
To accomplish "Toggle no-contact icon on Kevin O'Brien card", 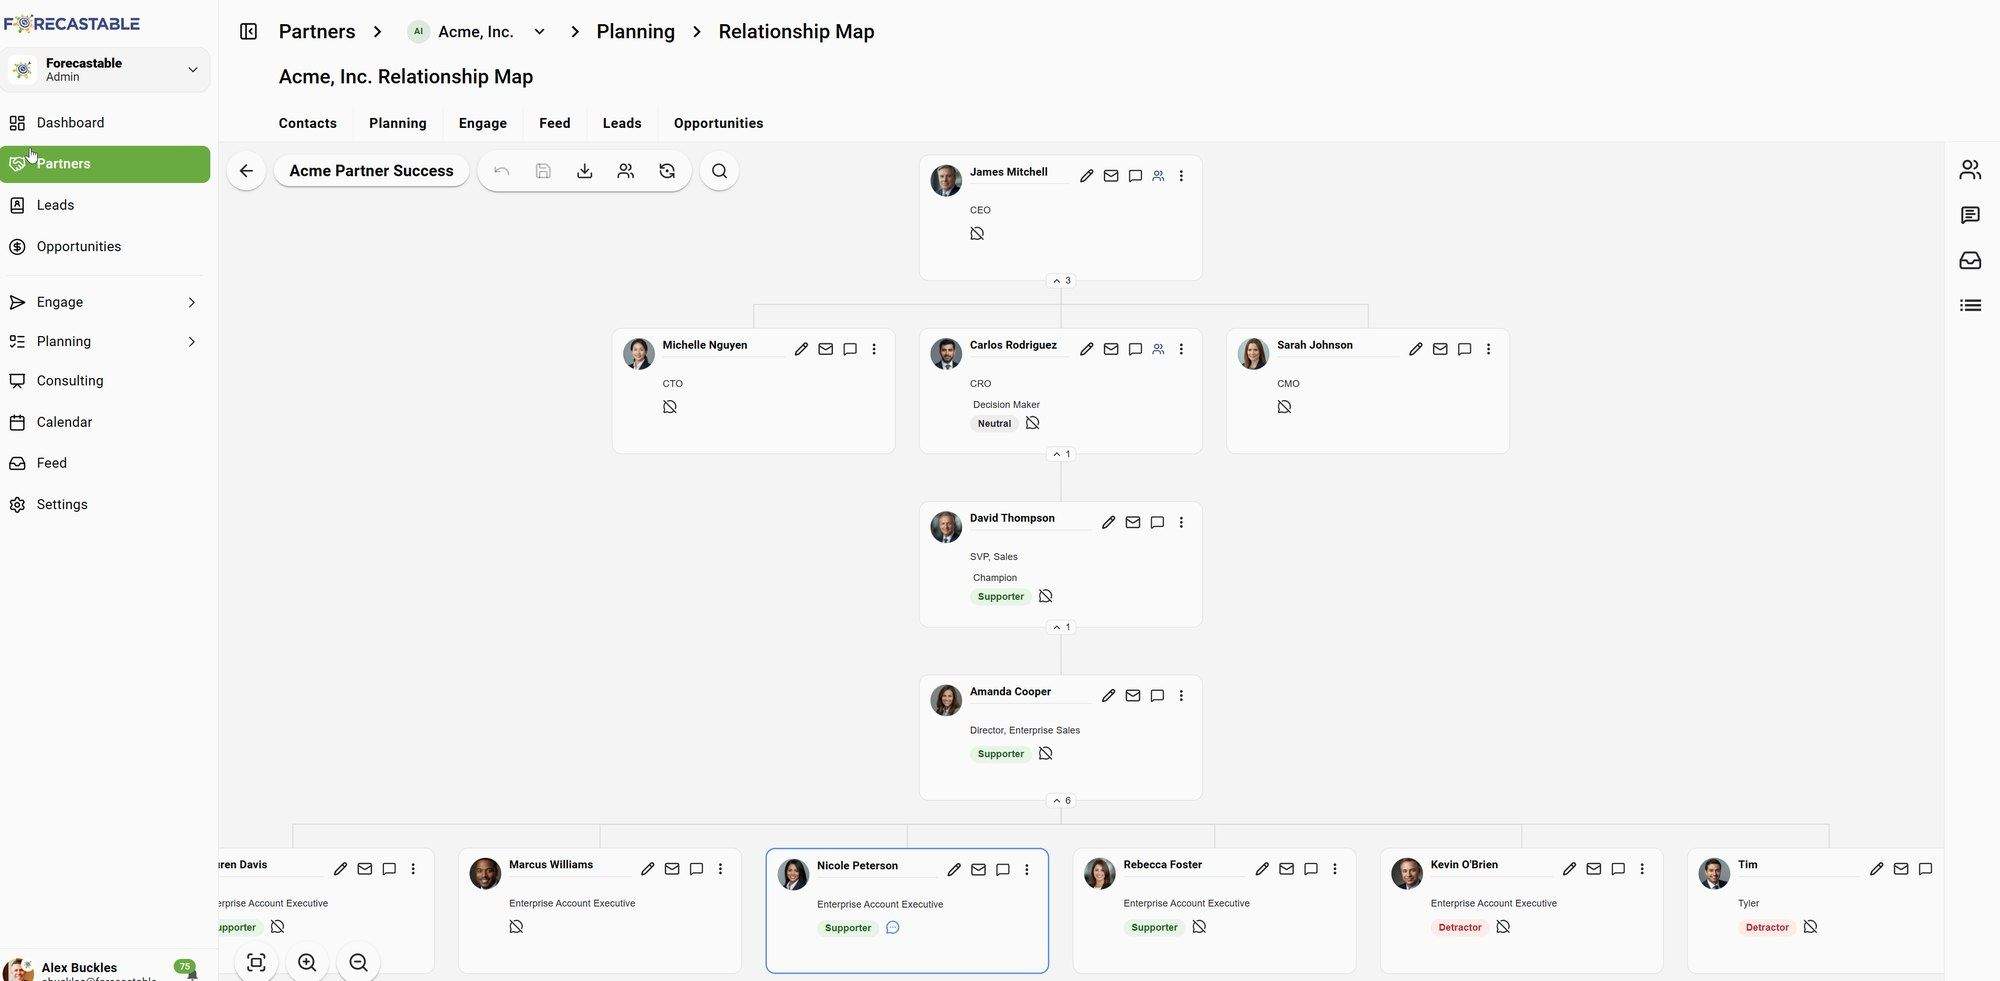I will pos(1503,927).
